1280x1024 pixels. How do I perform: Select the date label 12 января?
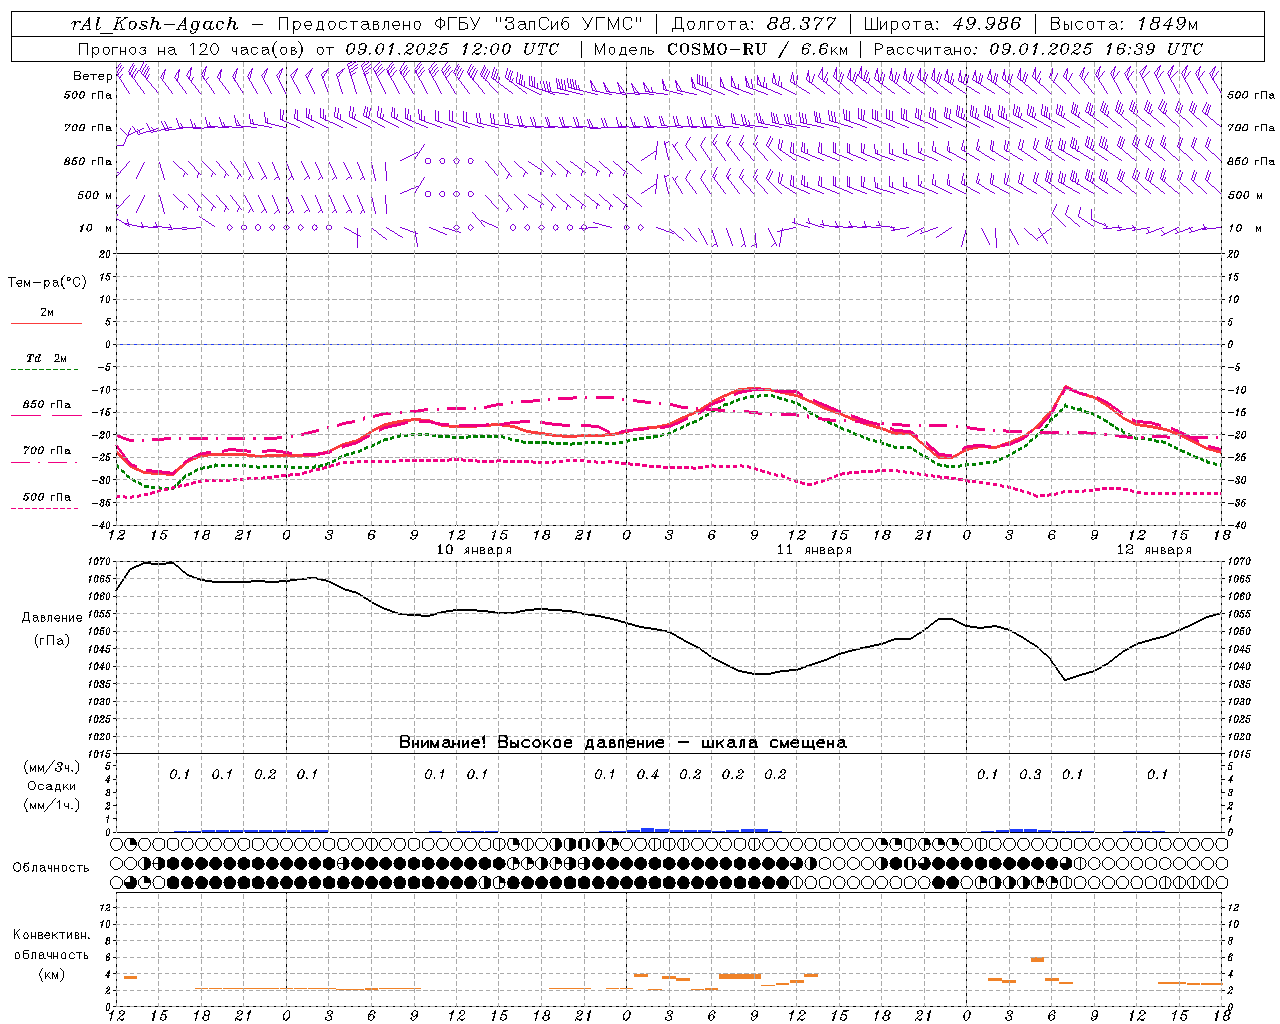1154,550
